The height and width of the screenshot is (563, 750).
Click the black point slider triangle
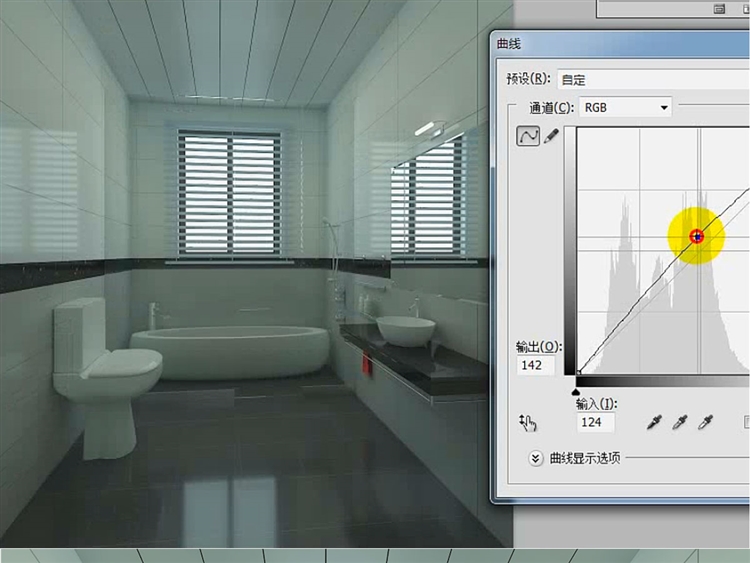coord(576,392)
